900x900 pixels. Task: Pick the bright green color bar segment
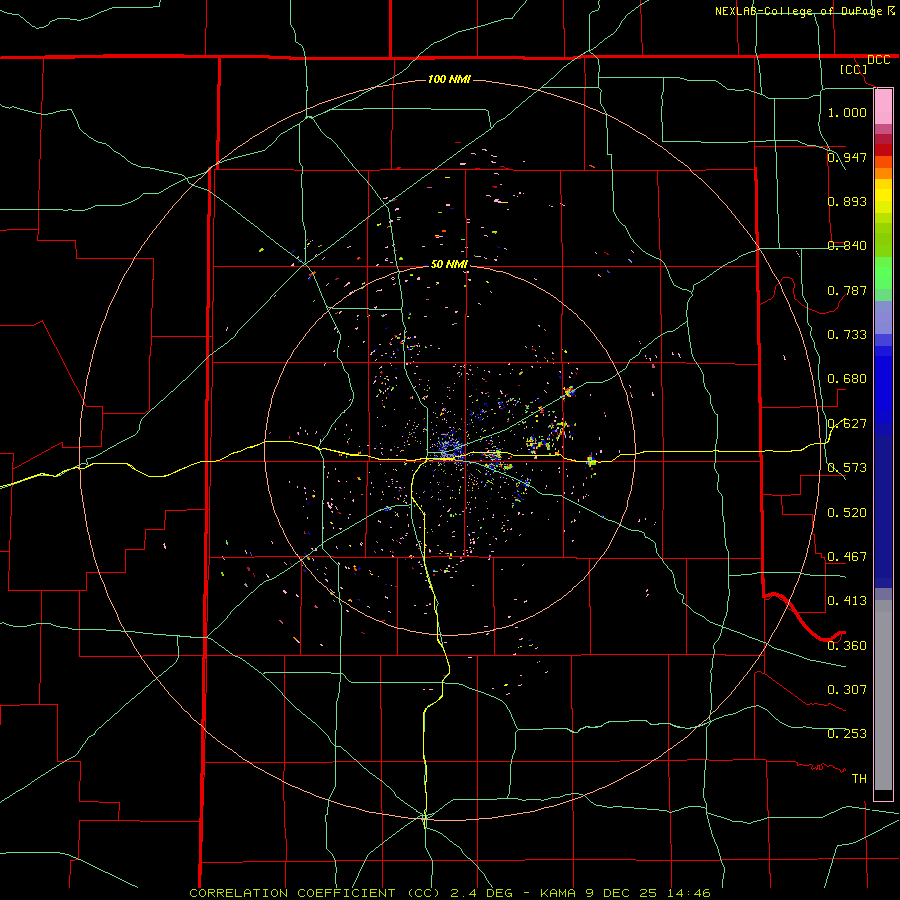pos(883,273)
